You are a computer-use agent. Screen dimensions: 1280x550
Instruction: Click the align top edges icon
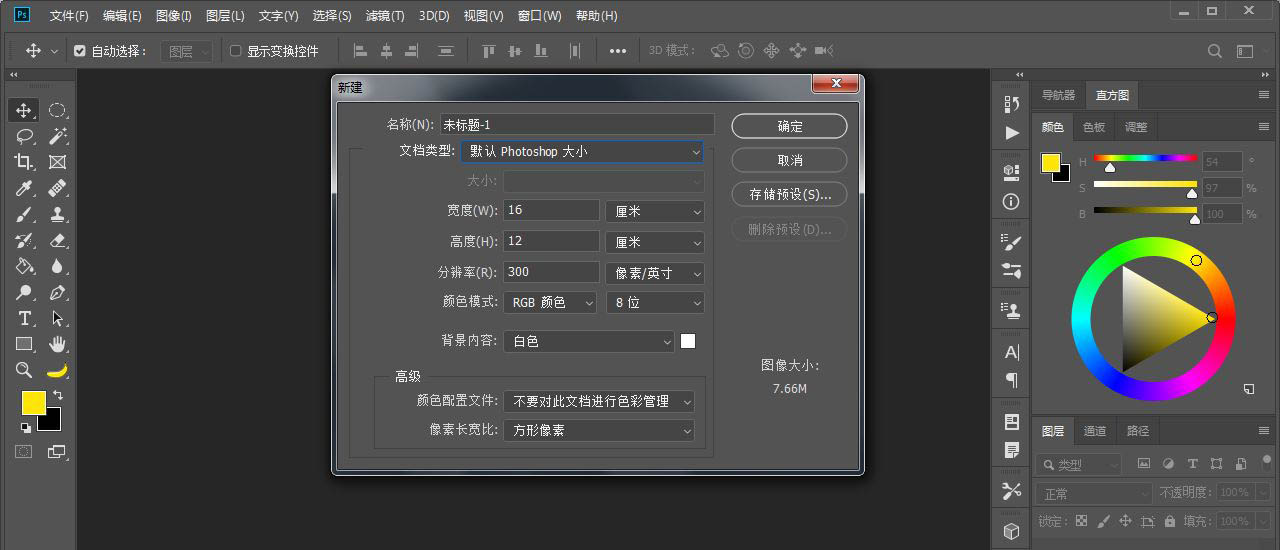click(489, 51)
